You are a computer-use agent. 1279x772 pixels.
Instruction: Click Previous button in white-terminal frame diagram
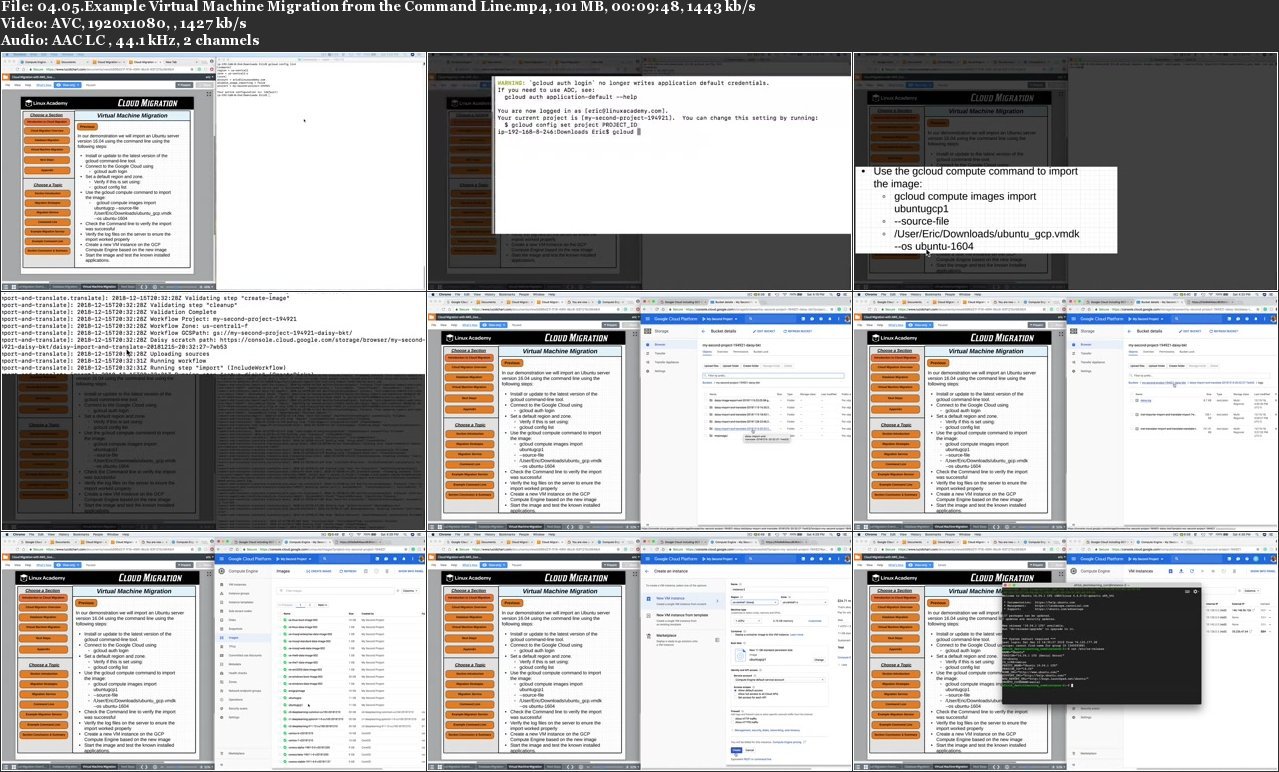(x=87, y=127)
